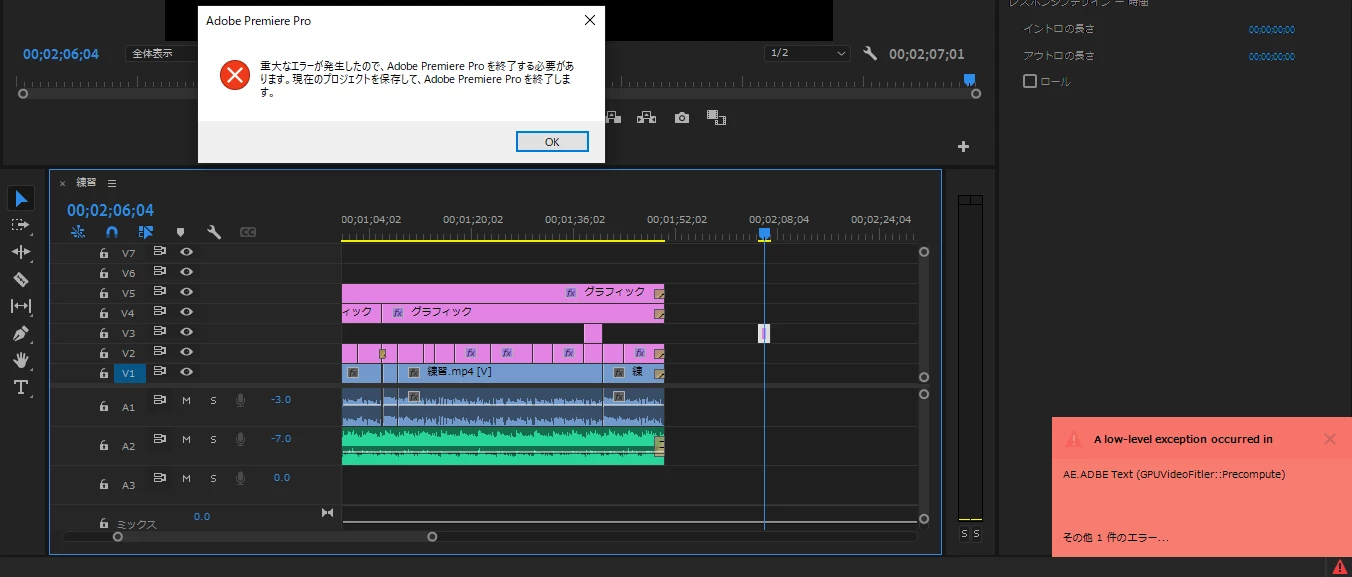Click the 練習 sequence tab
Image resolution: width=1352 pixels, height=577 pixels.
point(87,183)
